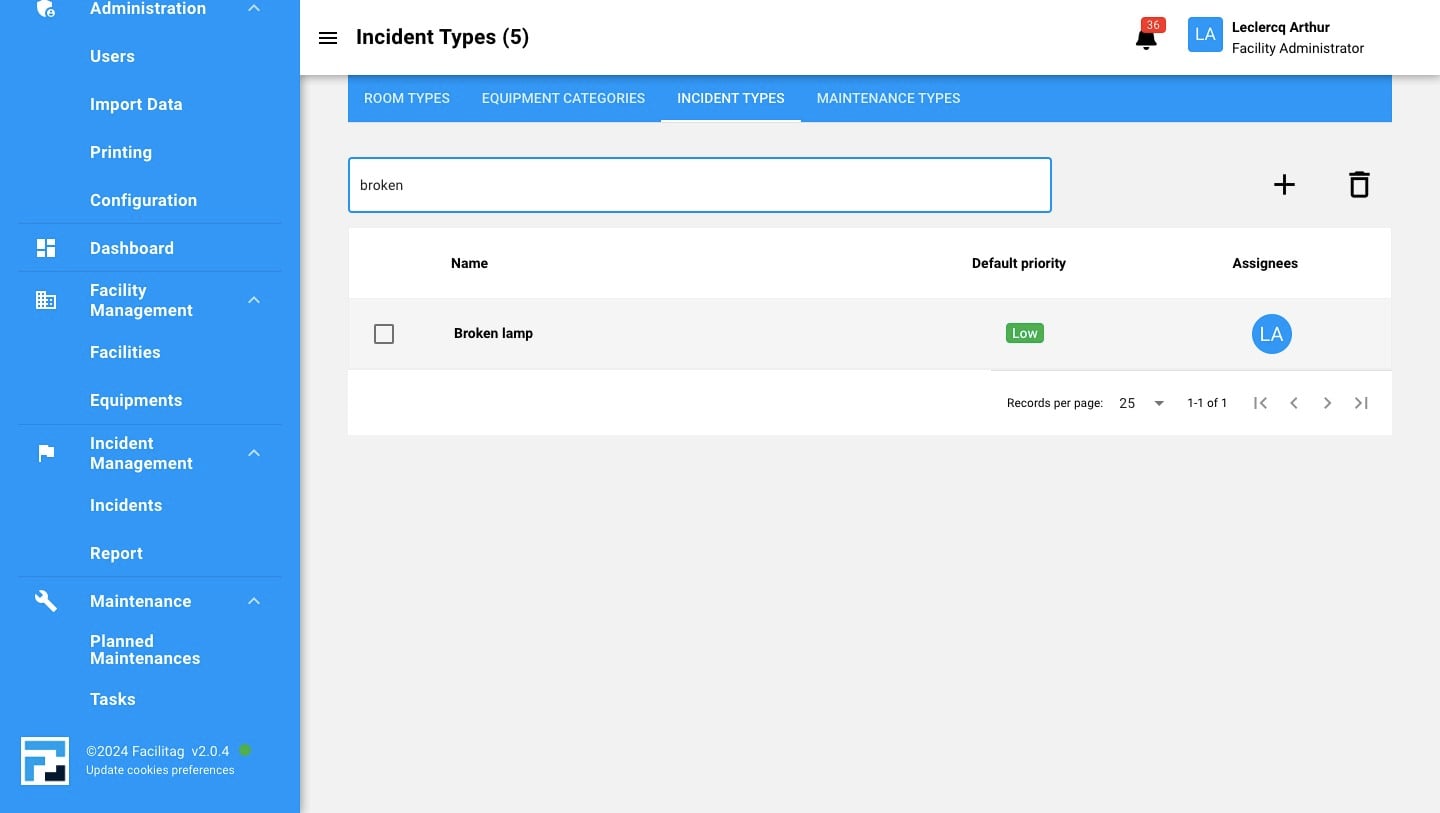Open the LA user avatar
The width and height of the screenshot is (1440, 813).
tap(1205, 34)
